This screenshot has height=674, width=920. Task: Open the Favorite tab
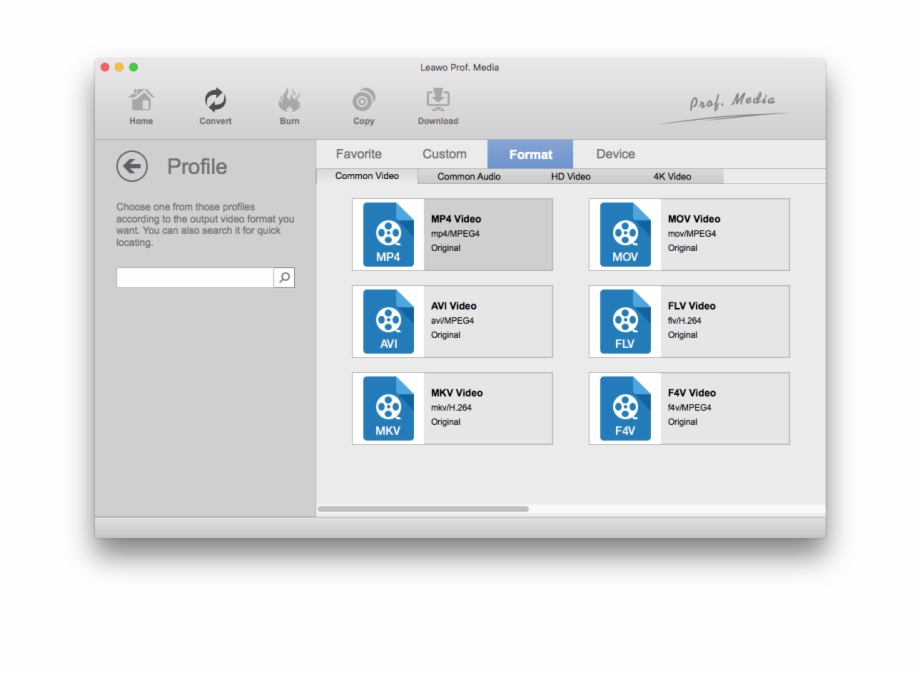click(360, 153)
